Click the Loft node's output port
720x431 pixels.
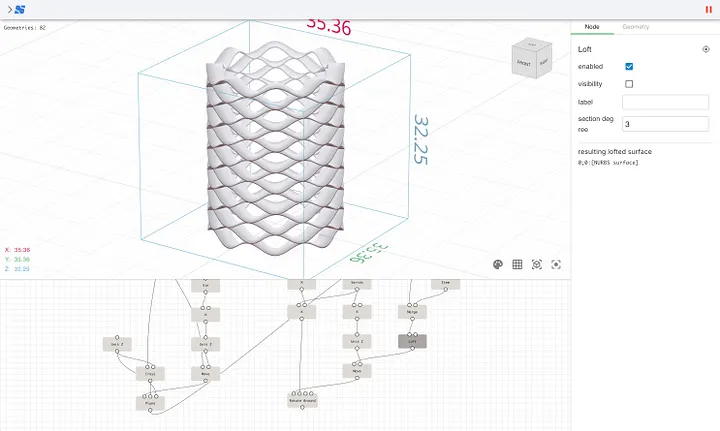(412, 349)
